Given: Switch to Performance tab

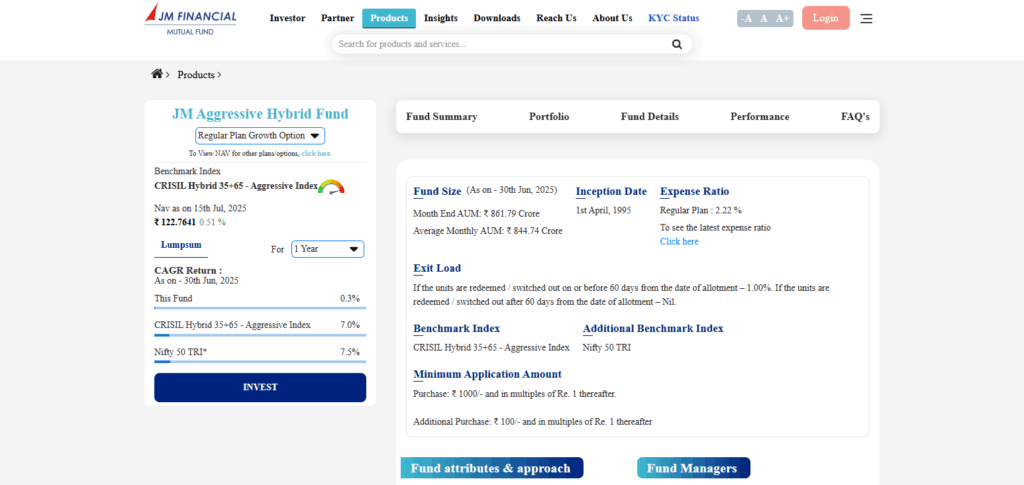Looking at the screenshot, I should click(760, 117).
